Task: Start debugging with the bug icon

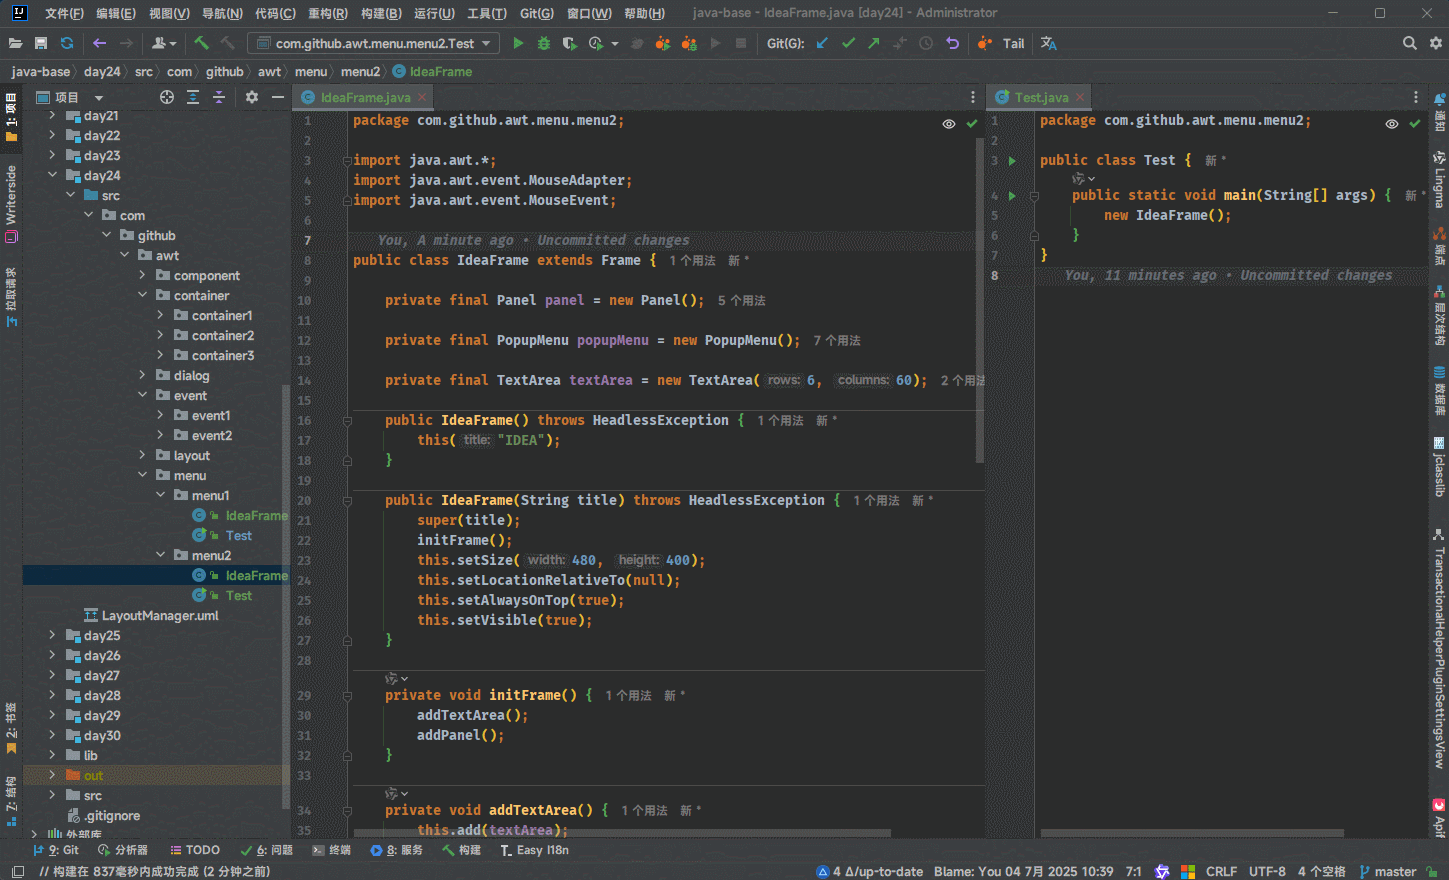Action: (x=544, y=43)
